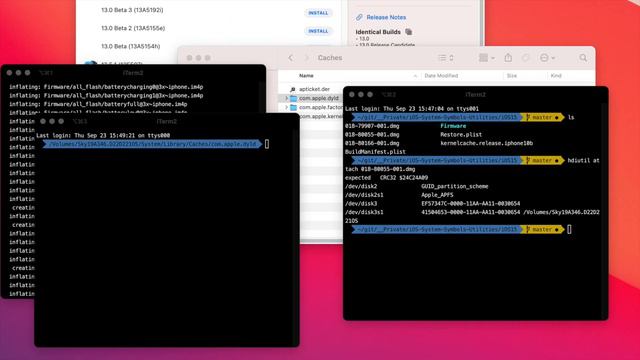Click 018-80166-001.dmg in terminal listing
The width and height of the screenshot is (640, 360).
coord(372,143)
